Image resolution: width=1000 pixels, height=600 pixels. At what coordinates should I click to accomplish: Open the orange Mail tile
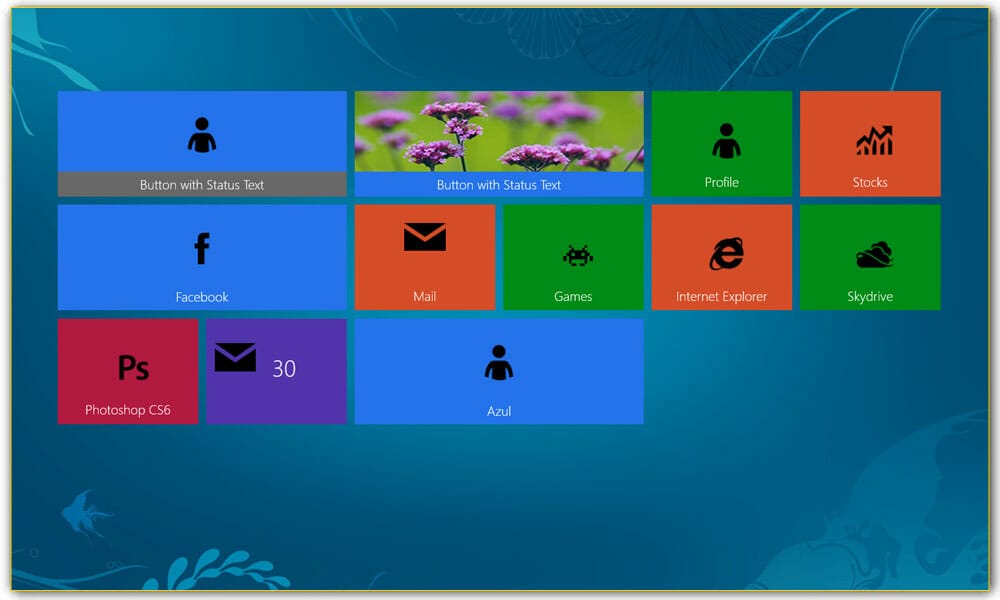[x=424, y=256]
